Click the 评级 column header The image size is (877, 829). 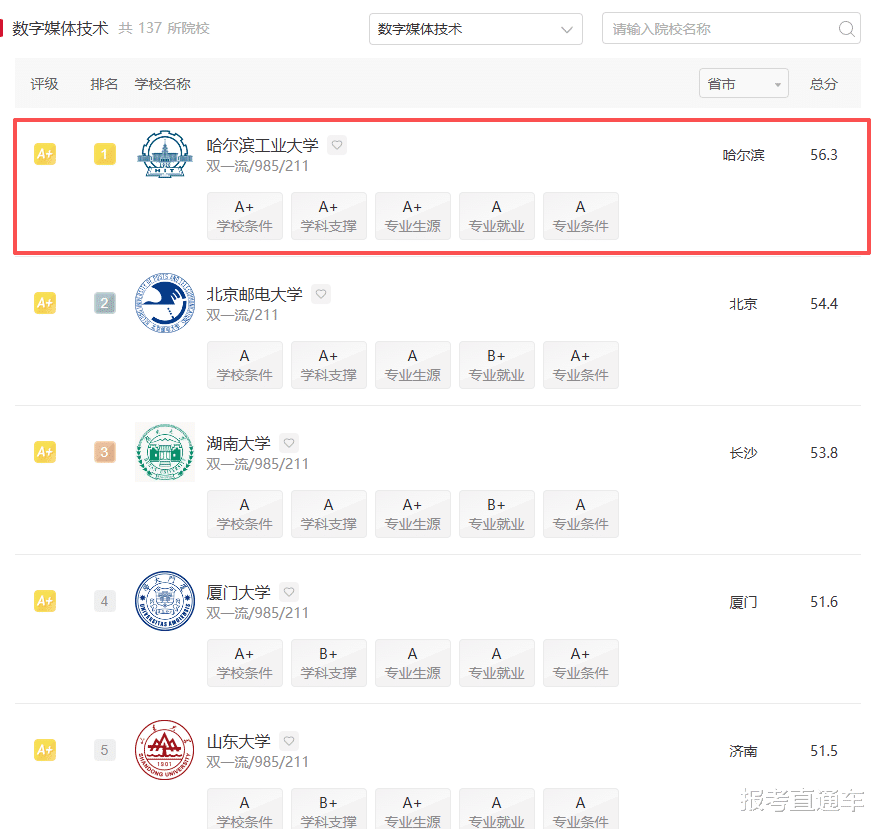44,84
